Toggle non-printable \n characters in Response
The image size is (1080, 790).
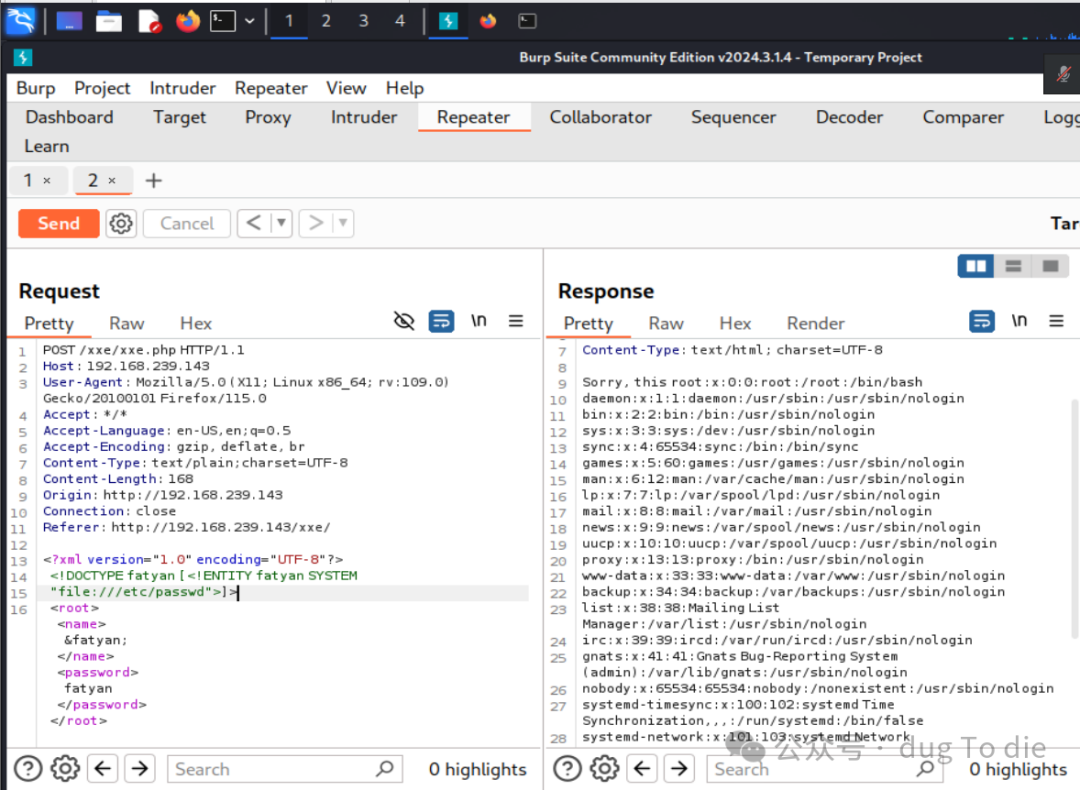pyautogui.click(x=1019, y=321)
